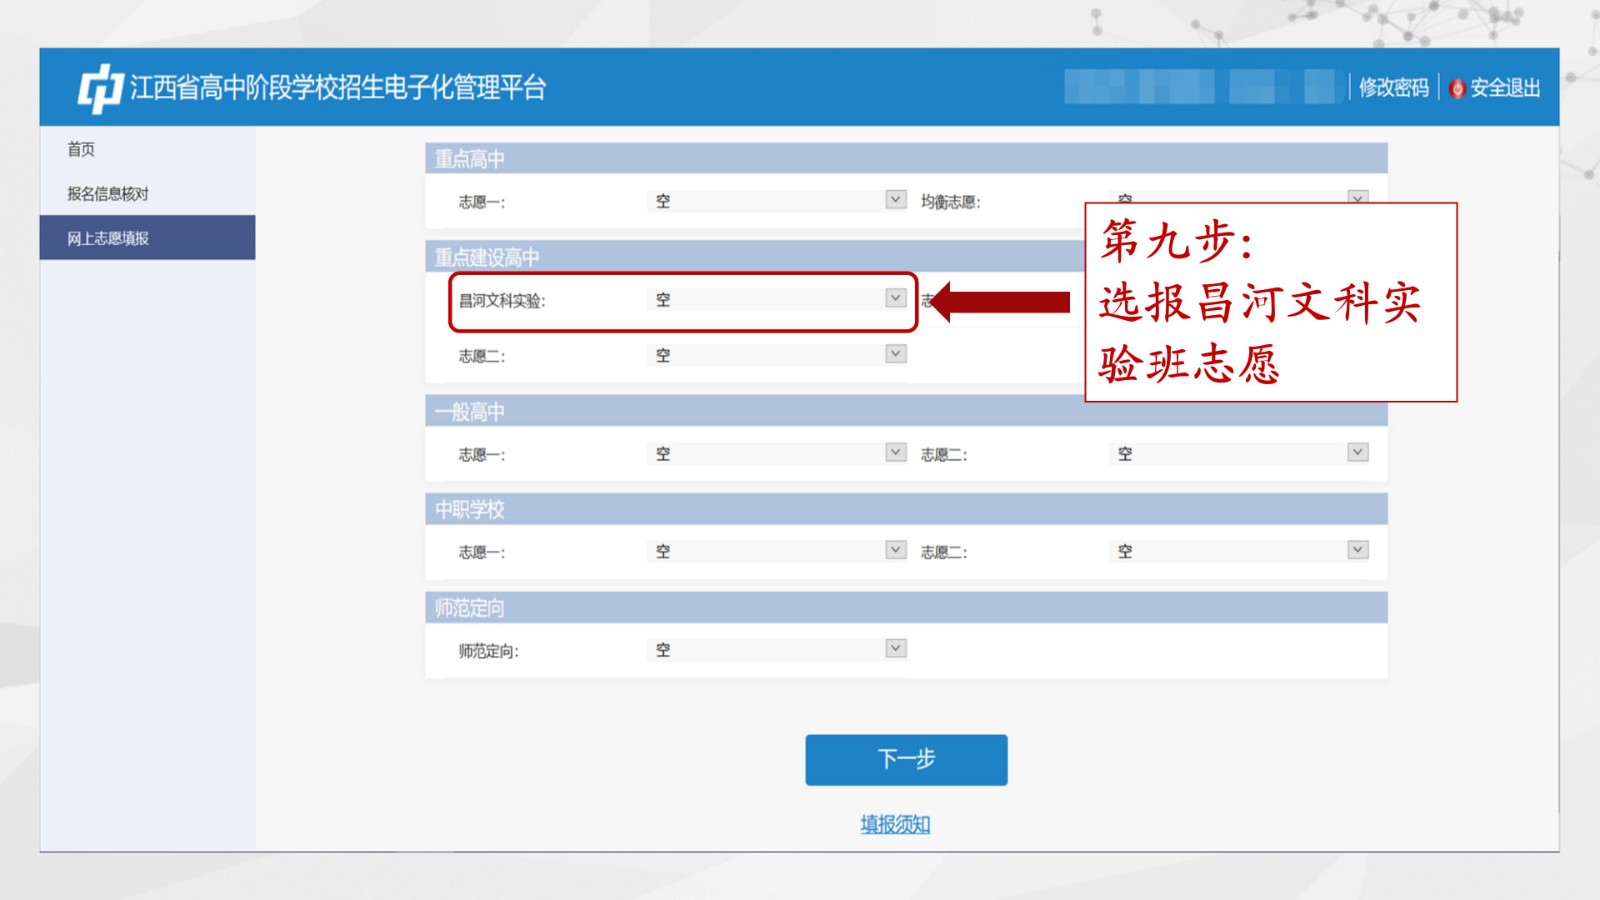Select 网上志愿填报 in the sidebar
The height and width of the screenshot is (900, 1600).
(x=108, y=238)
